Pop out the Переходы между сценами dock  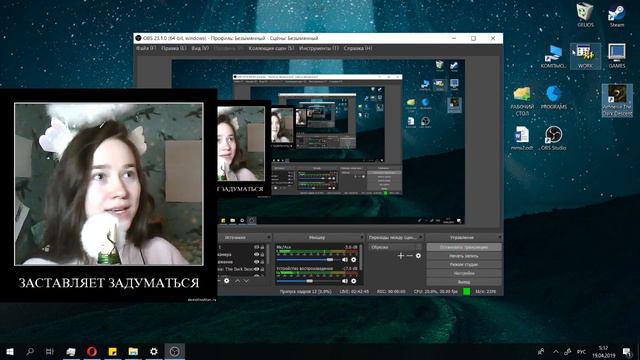[x=421, y=237]
